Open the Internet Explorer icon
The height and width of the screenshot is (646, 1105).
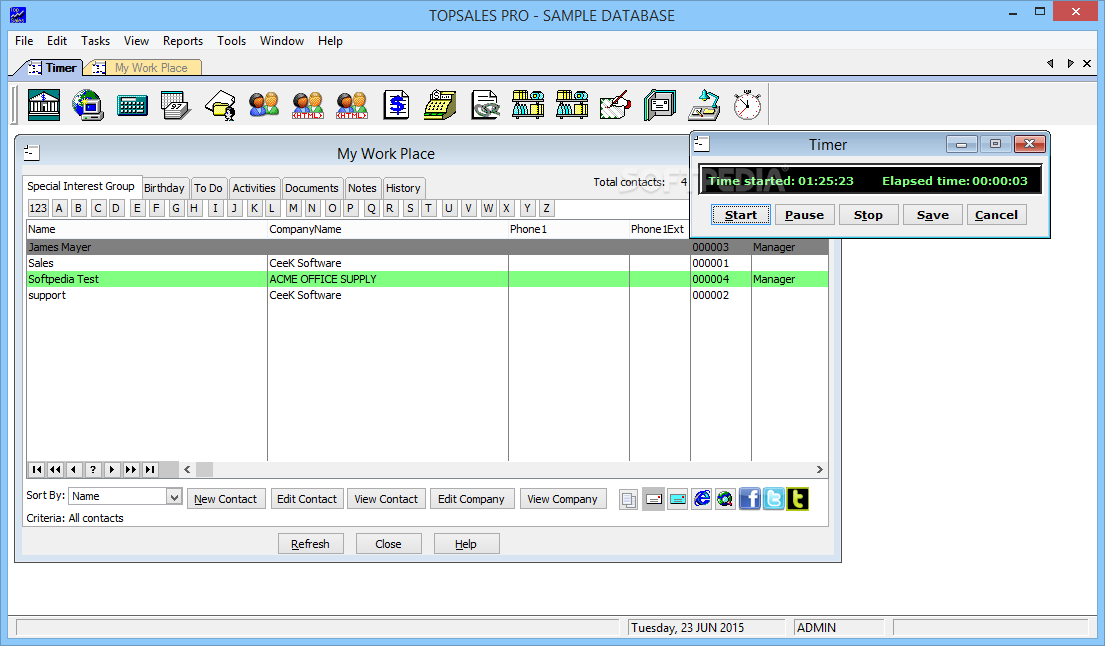[702, 499]
